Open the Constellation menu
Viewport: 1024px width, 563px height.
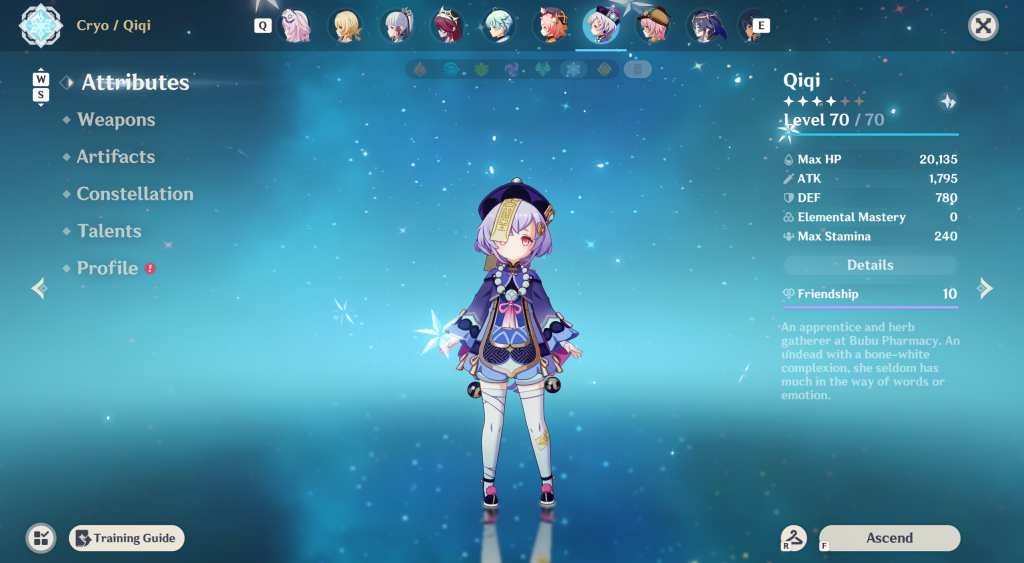tap(135, 194)
